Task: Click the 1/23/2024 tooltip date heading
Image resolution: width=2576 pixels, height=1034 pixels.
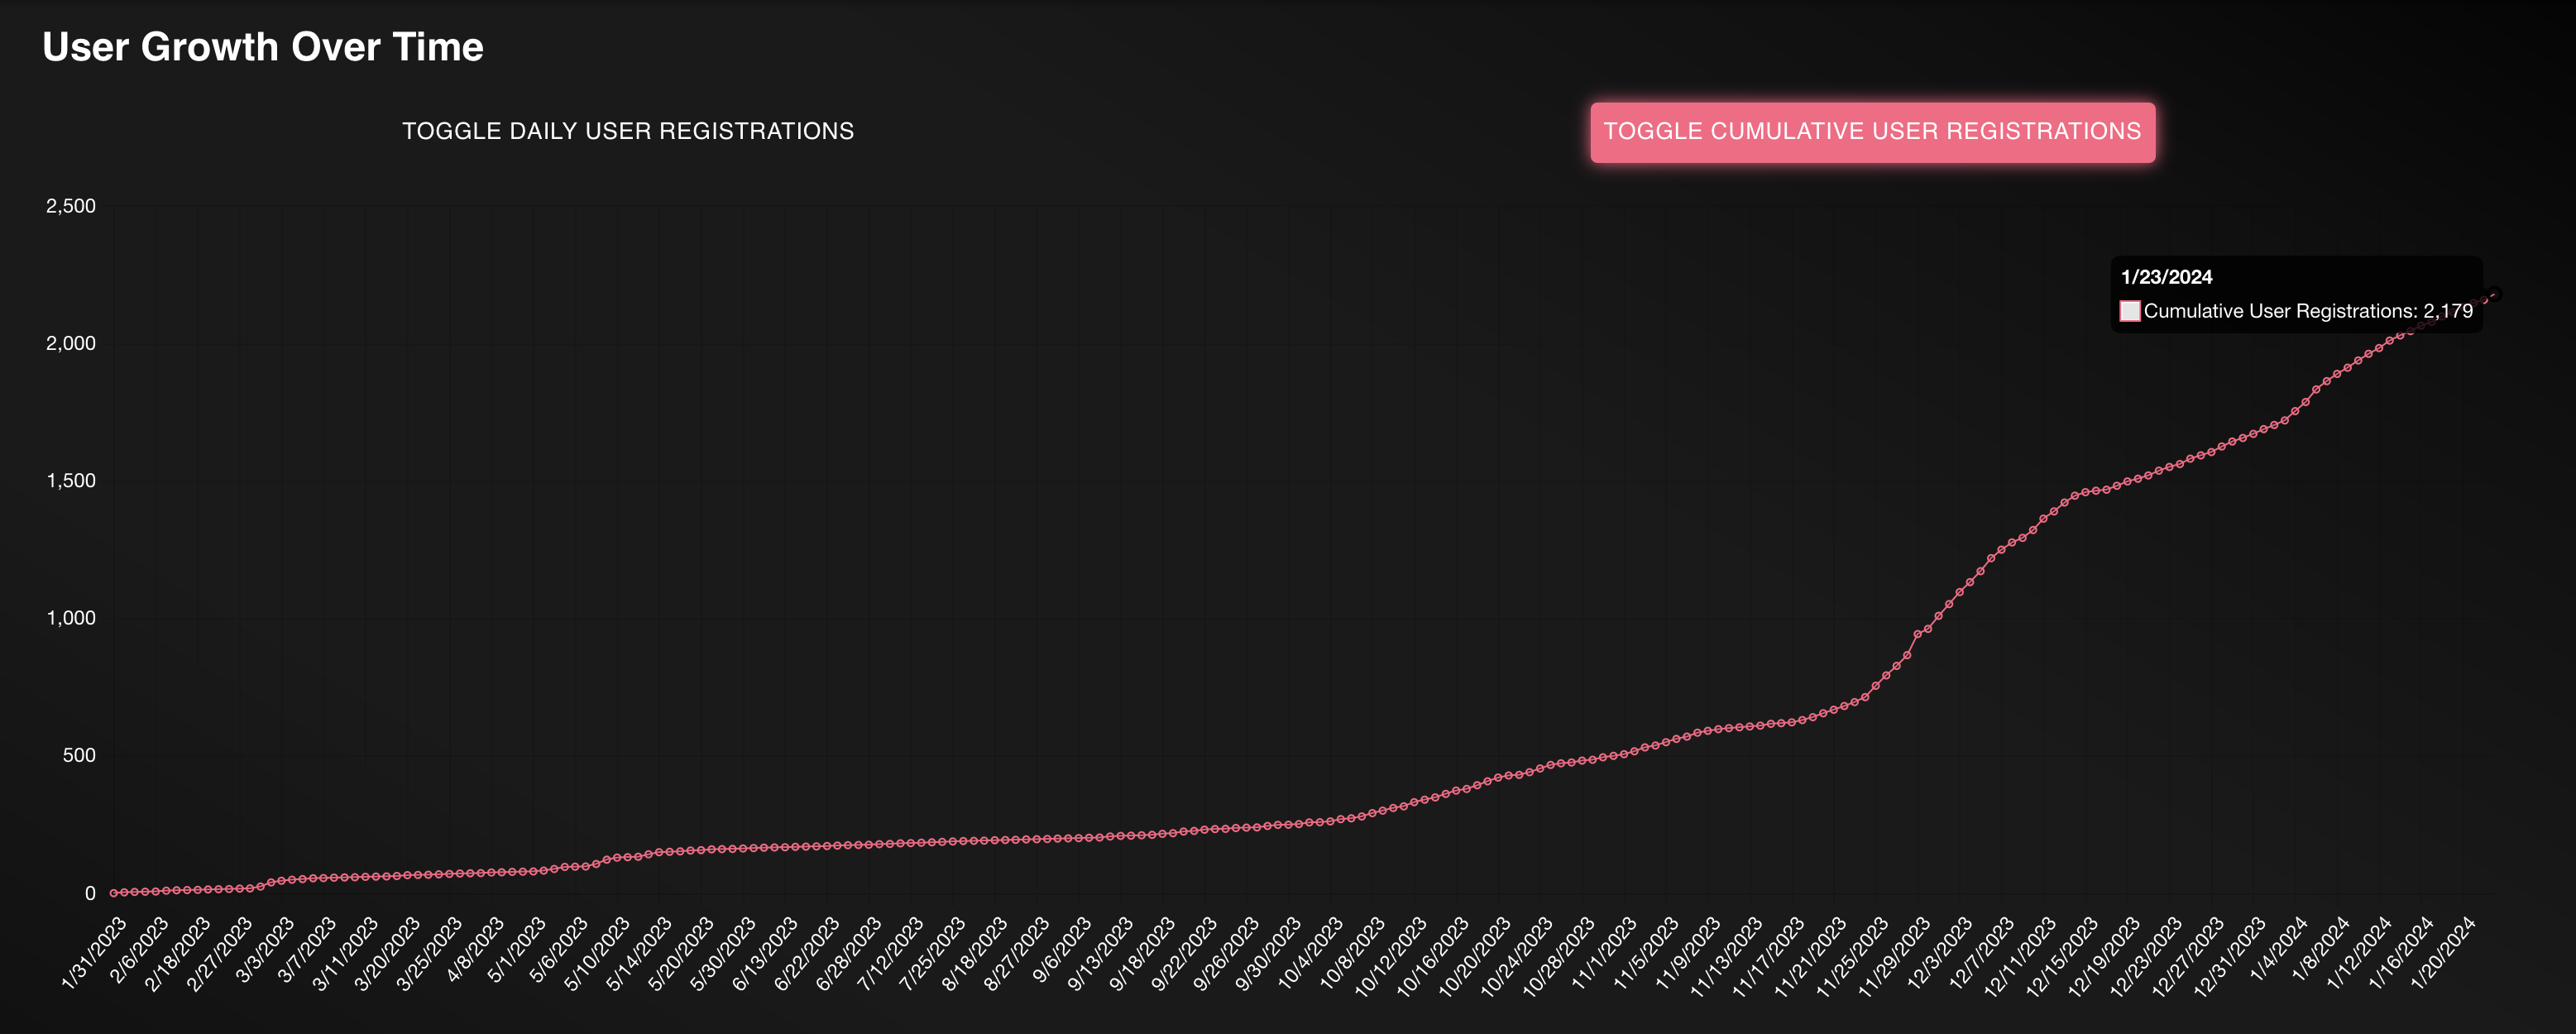Action: 2166,277
